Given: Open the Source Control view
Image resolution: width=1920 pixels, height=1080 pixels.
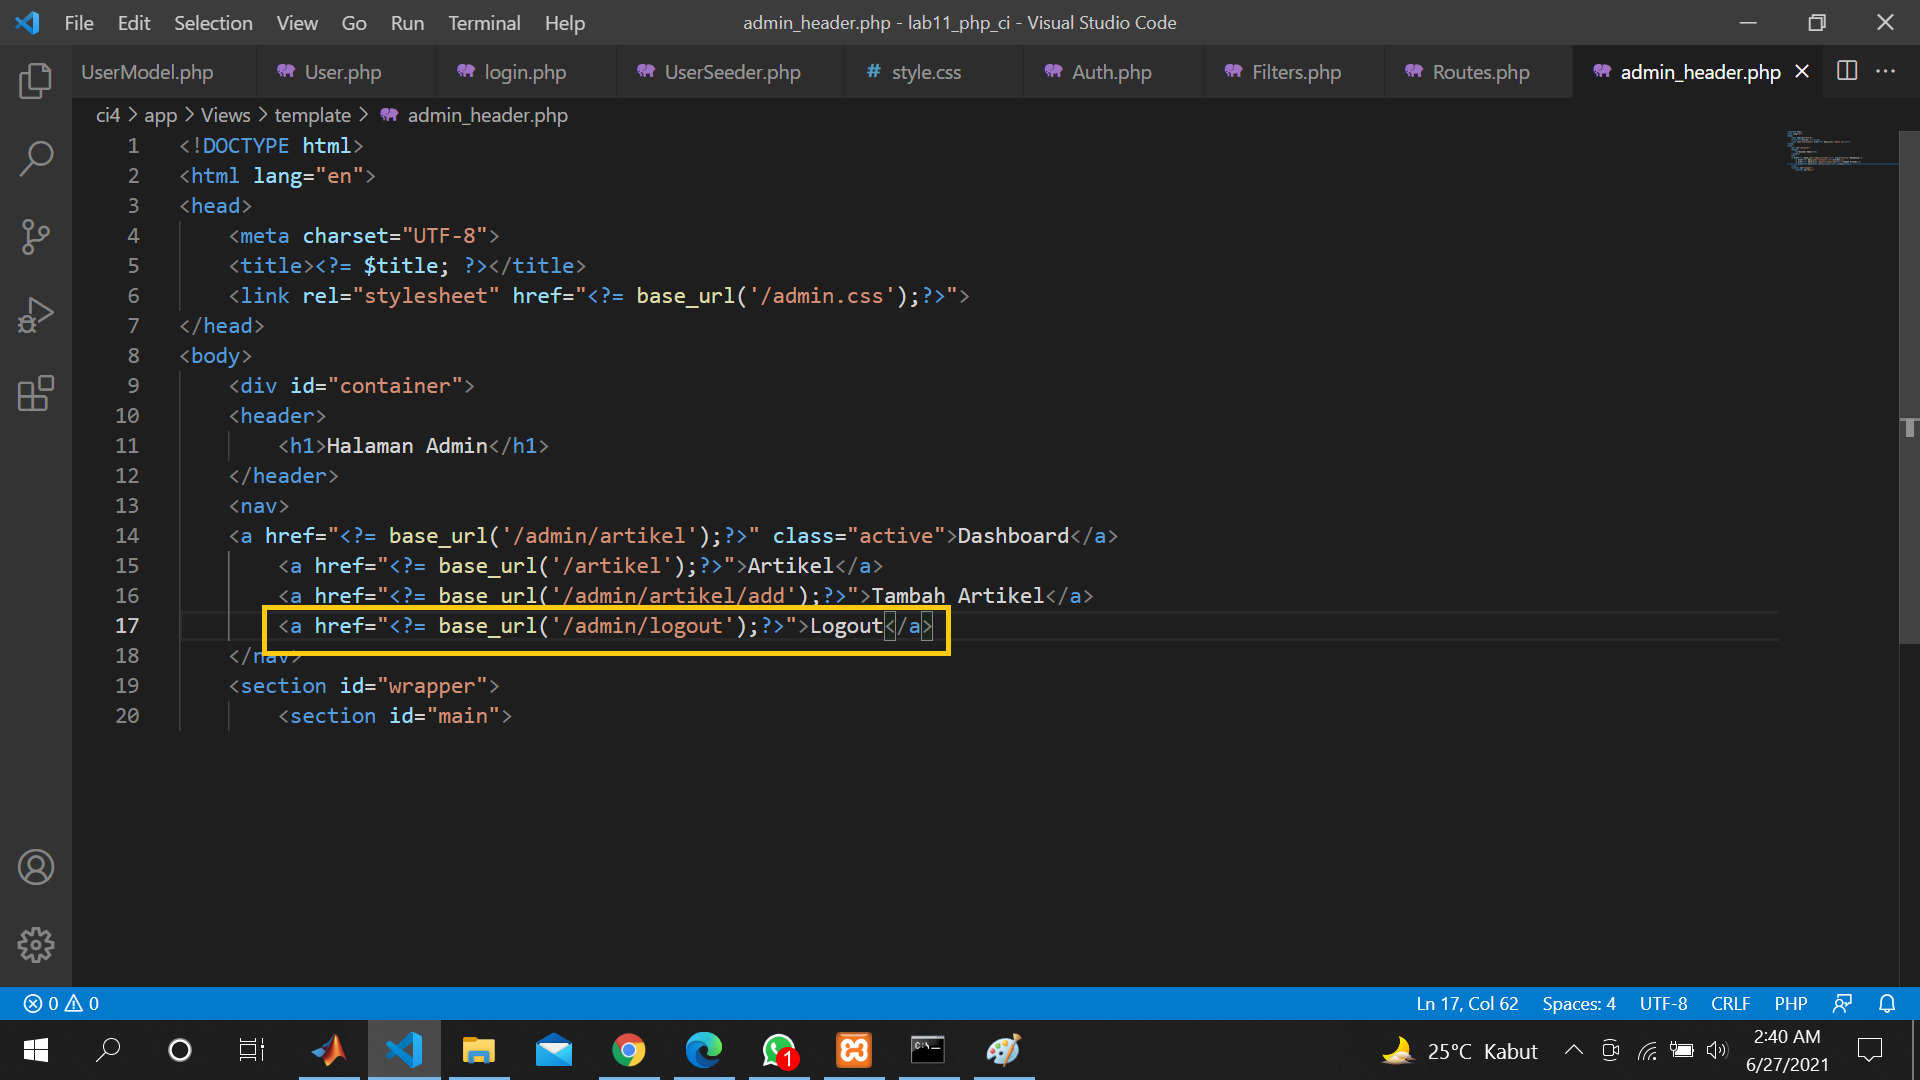Looking at the screenshot, I should [36, 237].
